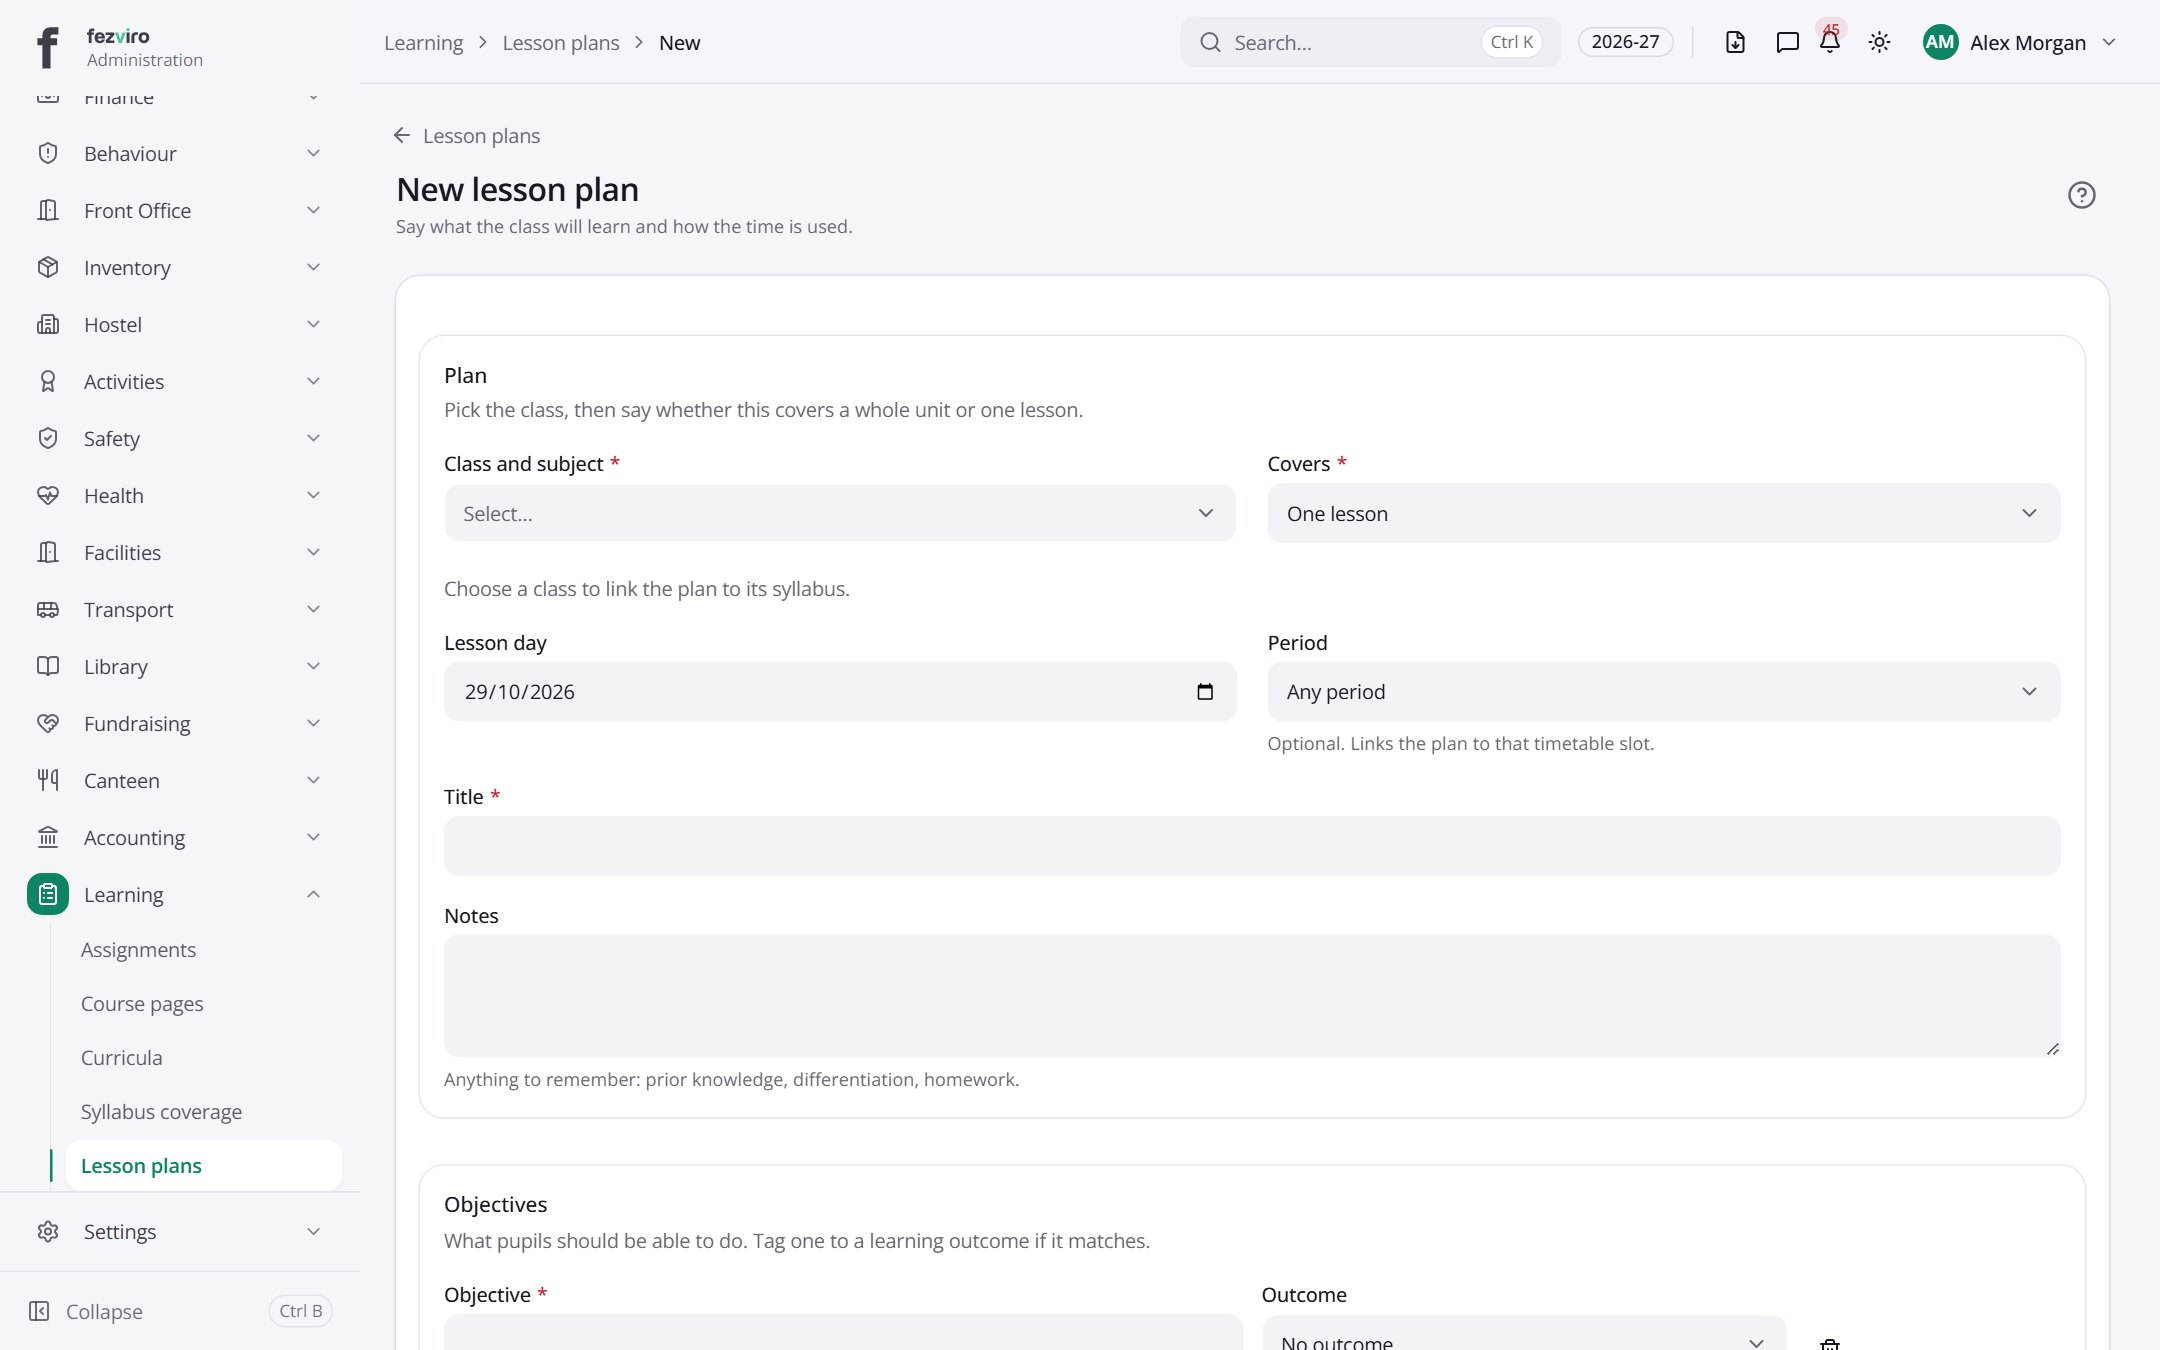Open the Alex Morgan account menu
This screenshot has width=2160, height=1350.
(2020, 42)
